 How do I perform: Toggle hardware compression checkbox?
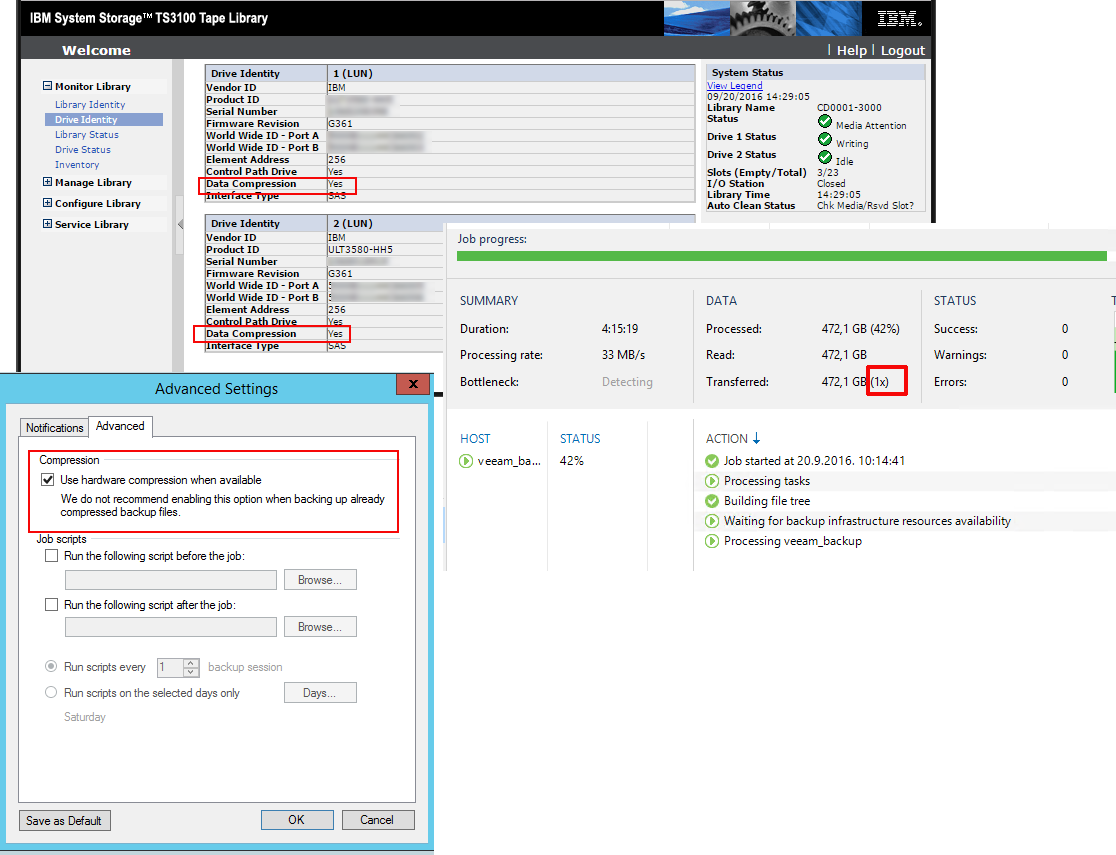click(48, 480)
